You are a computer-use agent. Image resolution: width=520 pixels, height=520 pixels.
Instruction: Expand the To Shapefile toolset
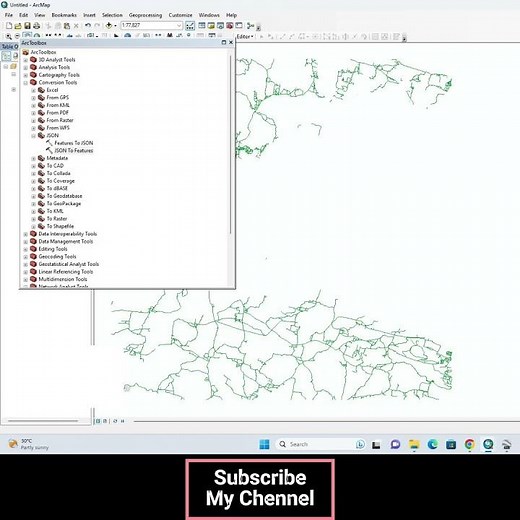33,226
